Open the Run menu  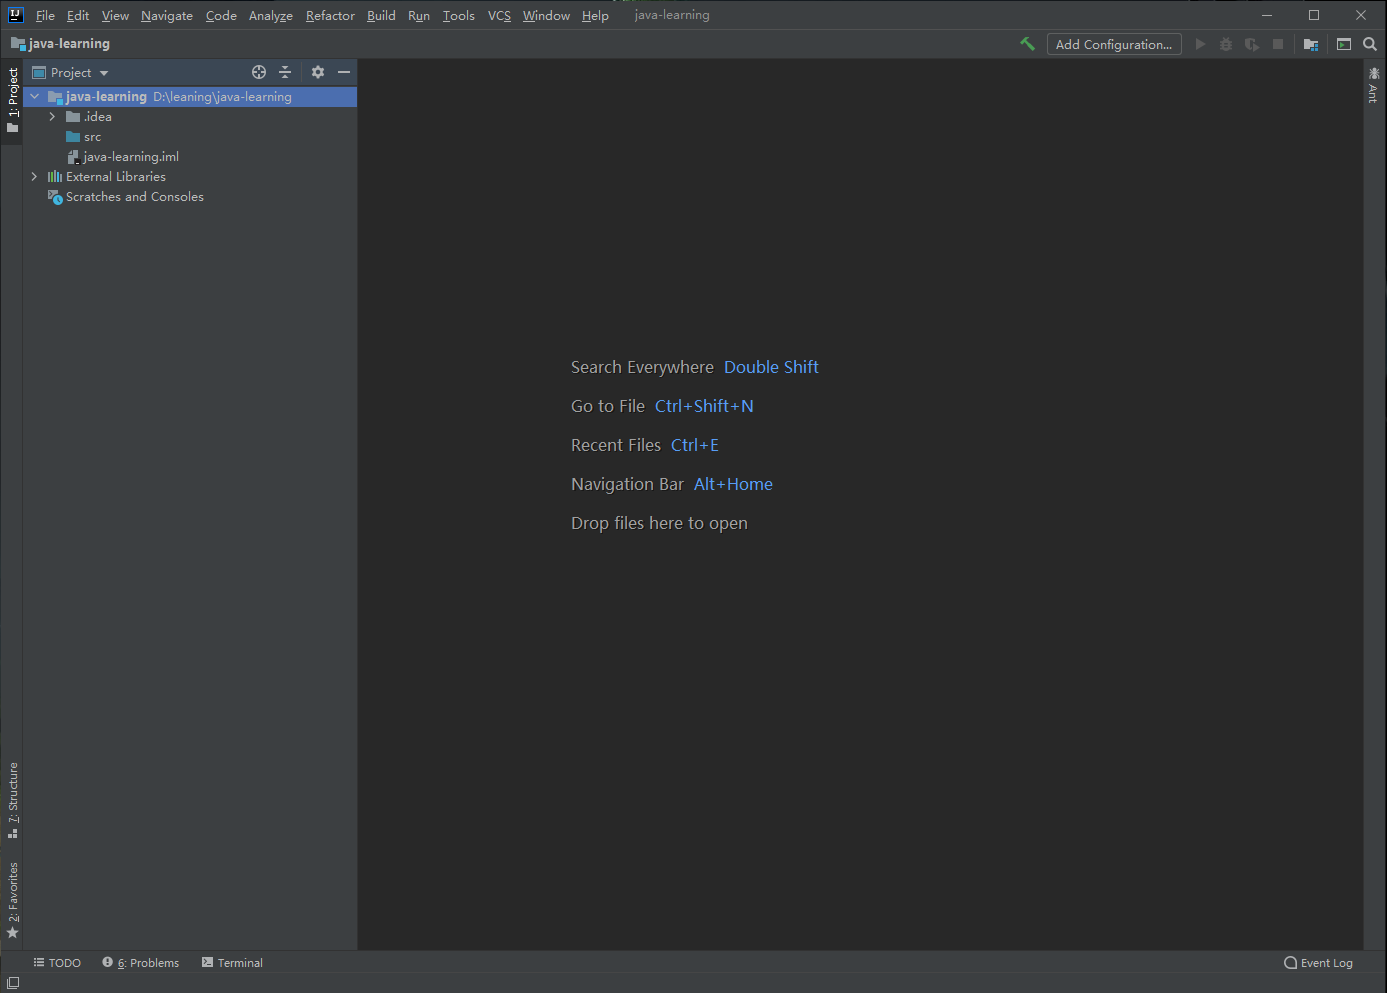419,15
